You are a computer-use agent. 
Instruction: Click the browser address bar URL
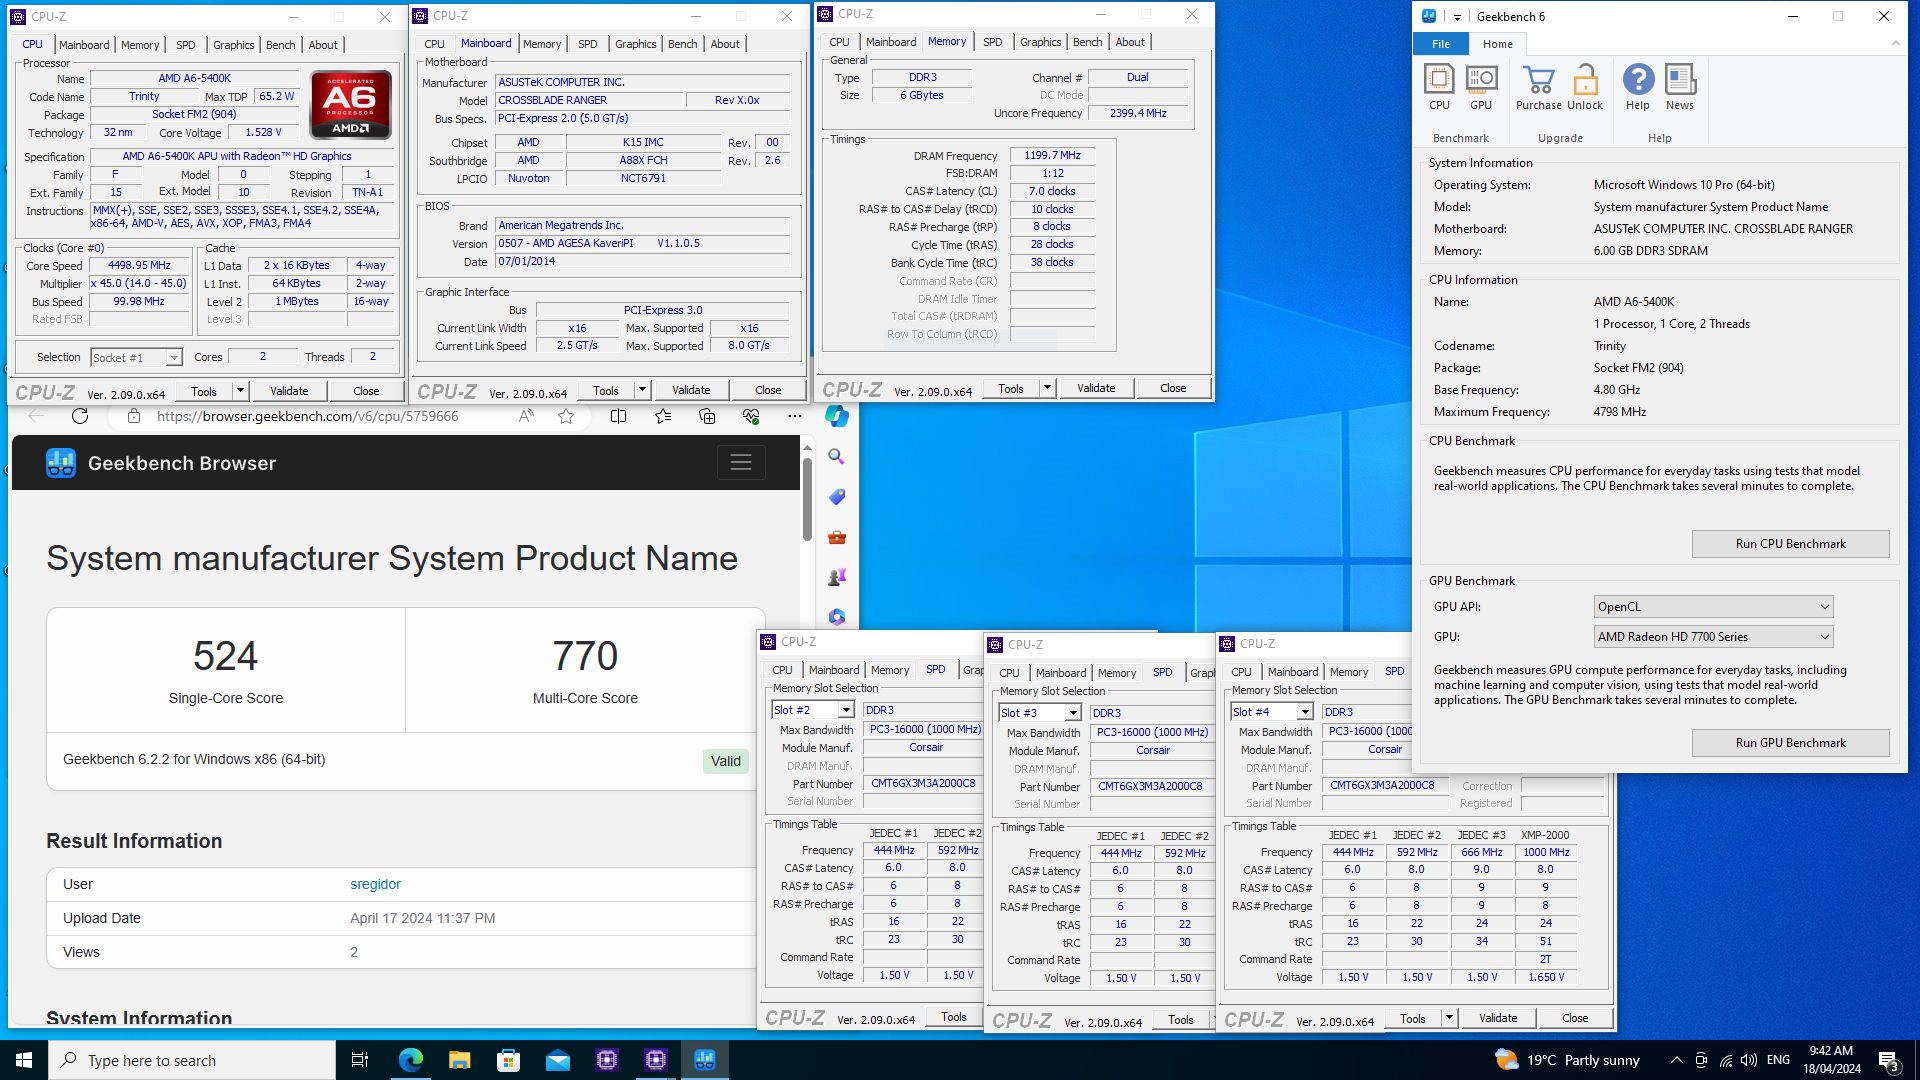click(307, 416)
